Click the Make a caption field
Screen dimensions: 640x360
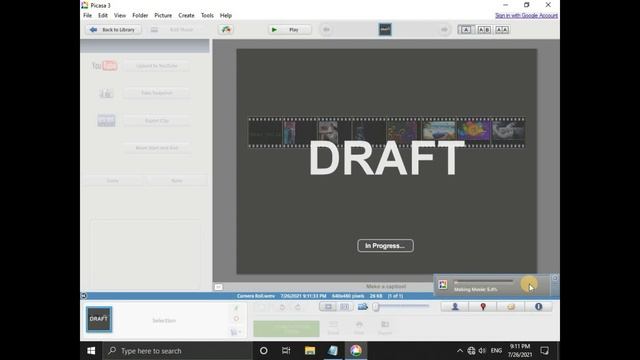coord(386,287)
